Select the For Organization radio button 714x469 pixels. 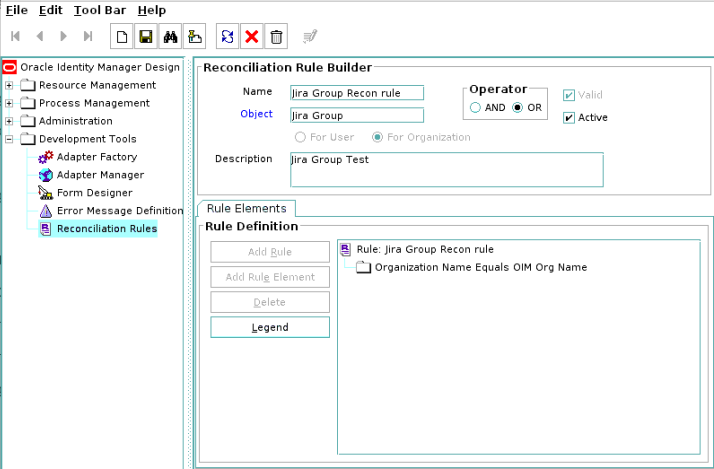(377, 137)
